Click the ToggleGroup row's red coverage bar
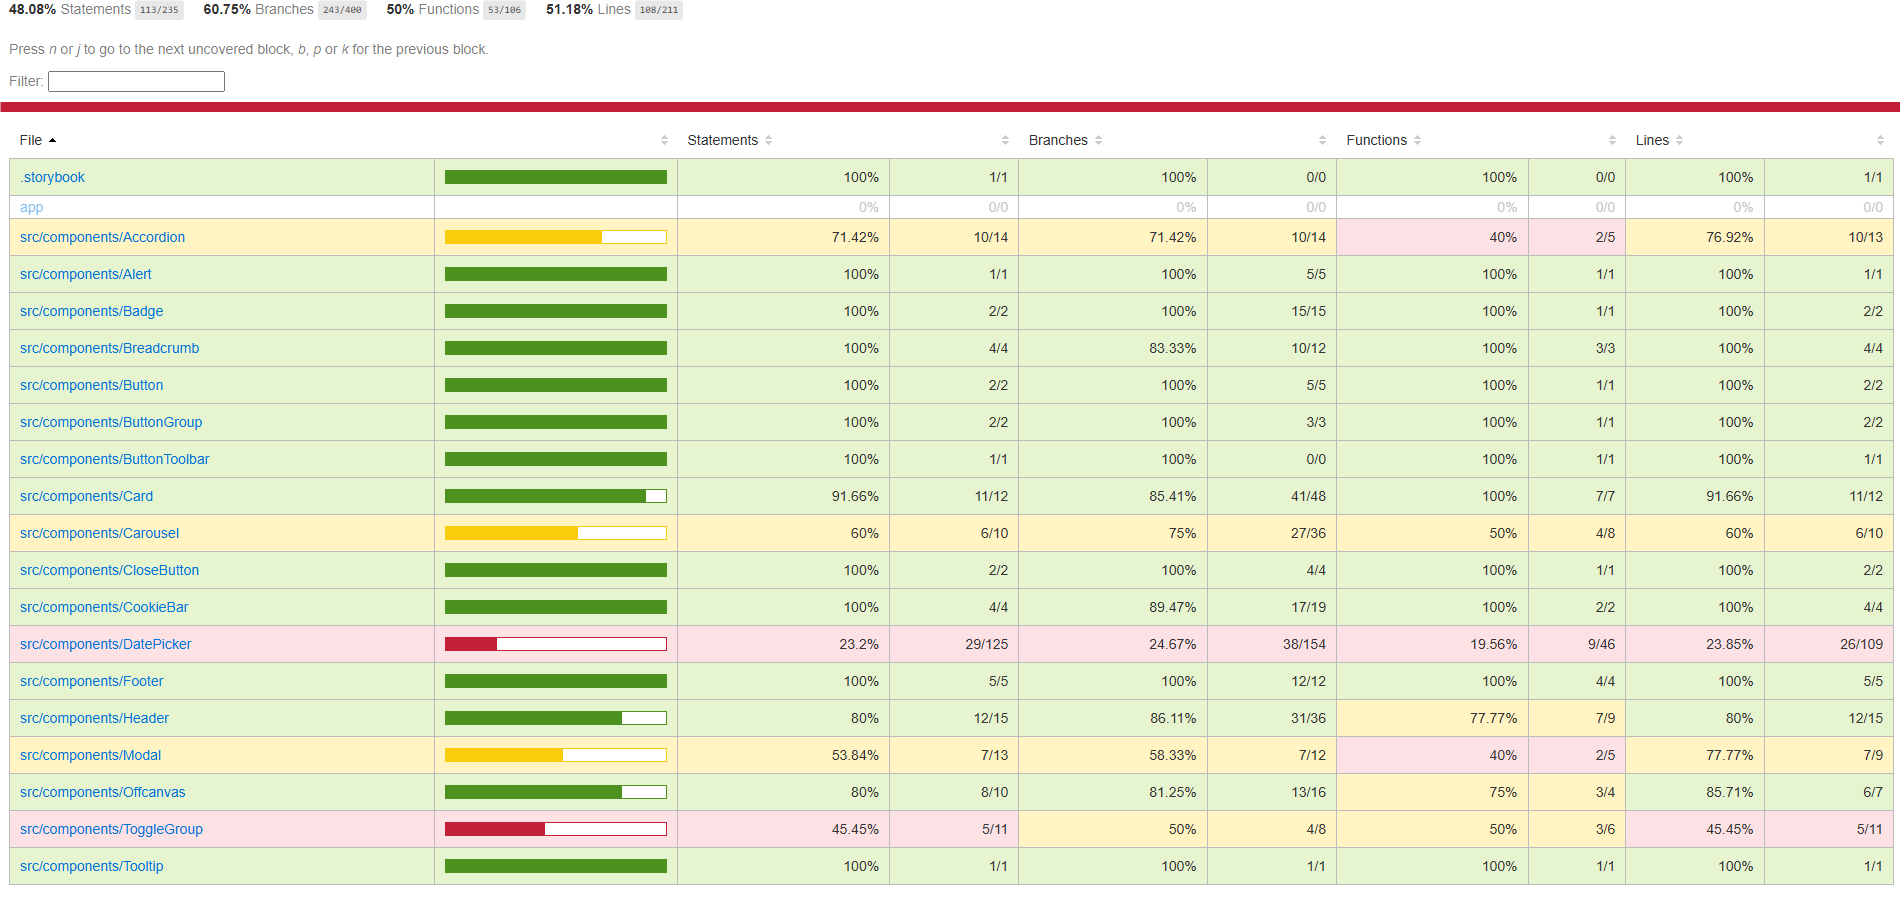This screenshot has width=1900, height=915. pos(556,829)
